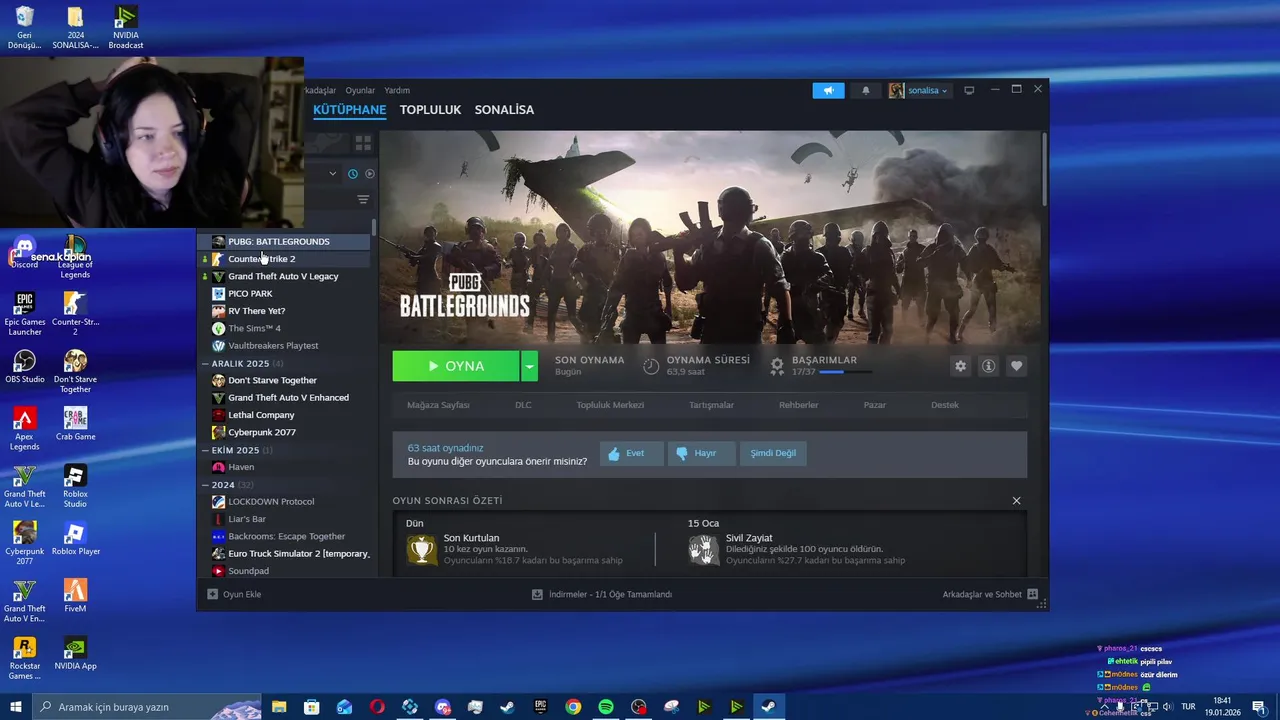Recommend the game with Evet button
Image resolution: width=1280 pixels, height=720 pixels.
[x=631, y=453]
